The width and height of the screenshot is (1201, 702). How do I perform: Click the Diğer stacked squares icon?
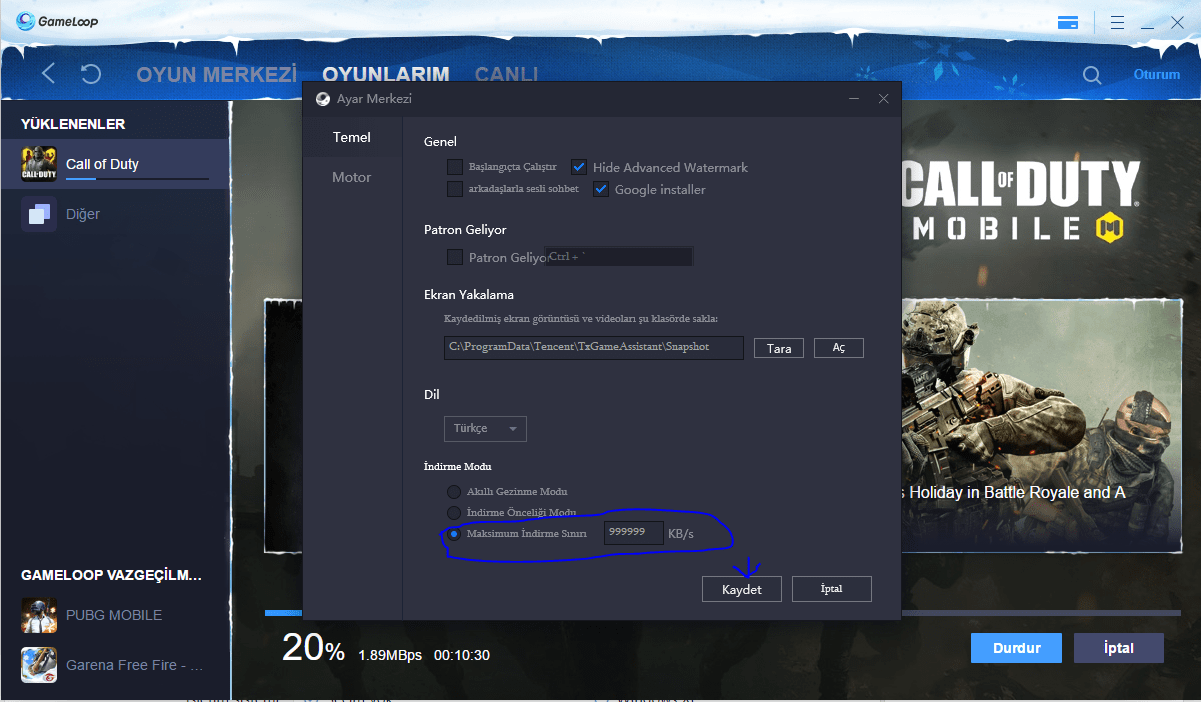pyautogui.click(x=39, y=214)
